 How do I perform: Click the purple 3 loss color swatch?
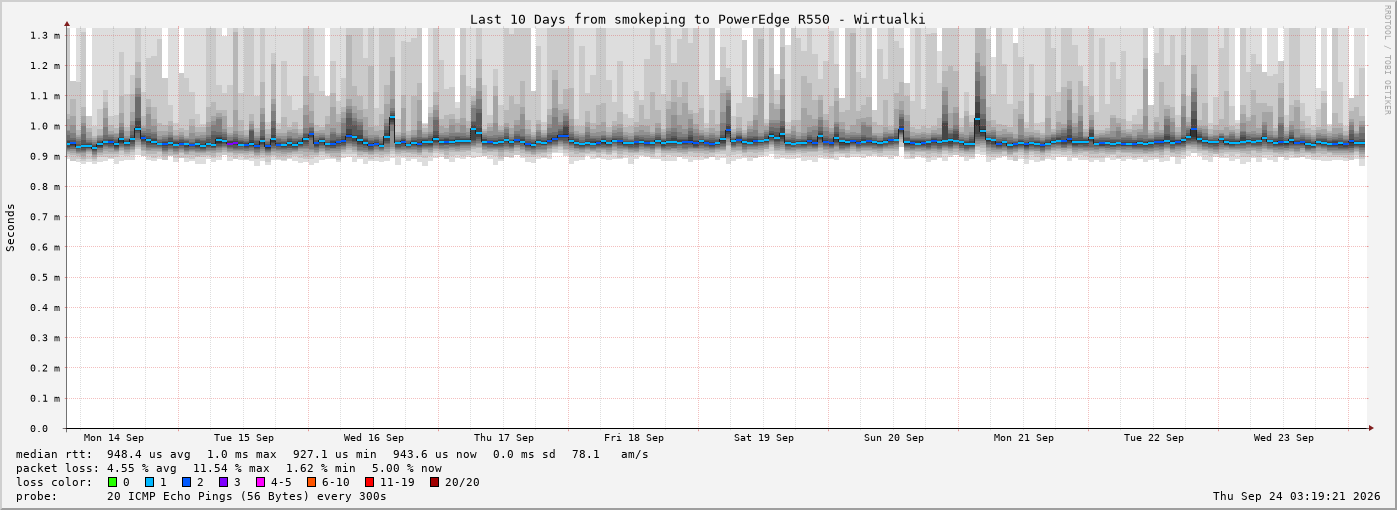tap(223, 482)
